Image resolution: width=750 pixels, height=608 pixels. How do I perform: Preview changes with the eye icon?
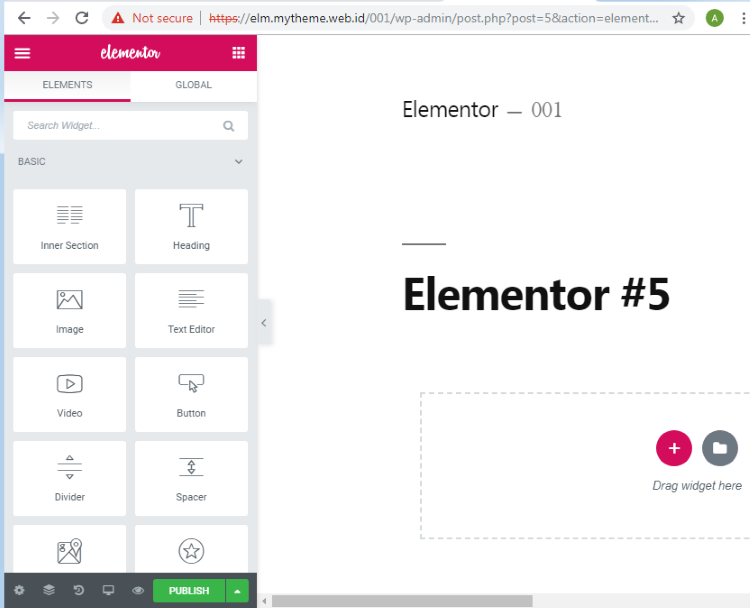138,590
